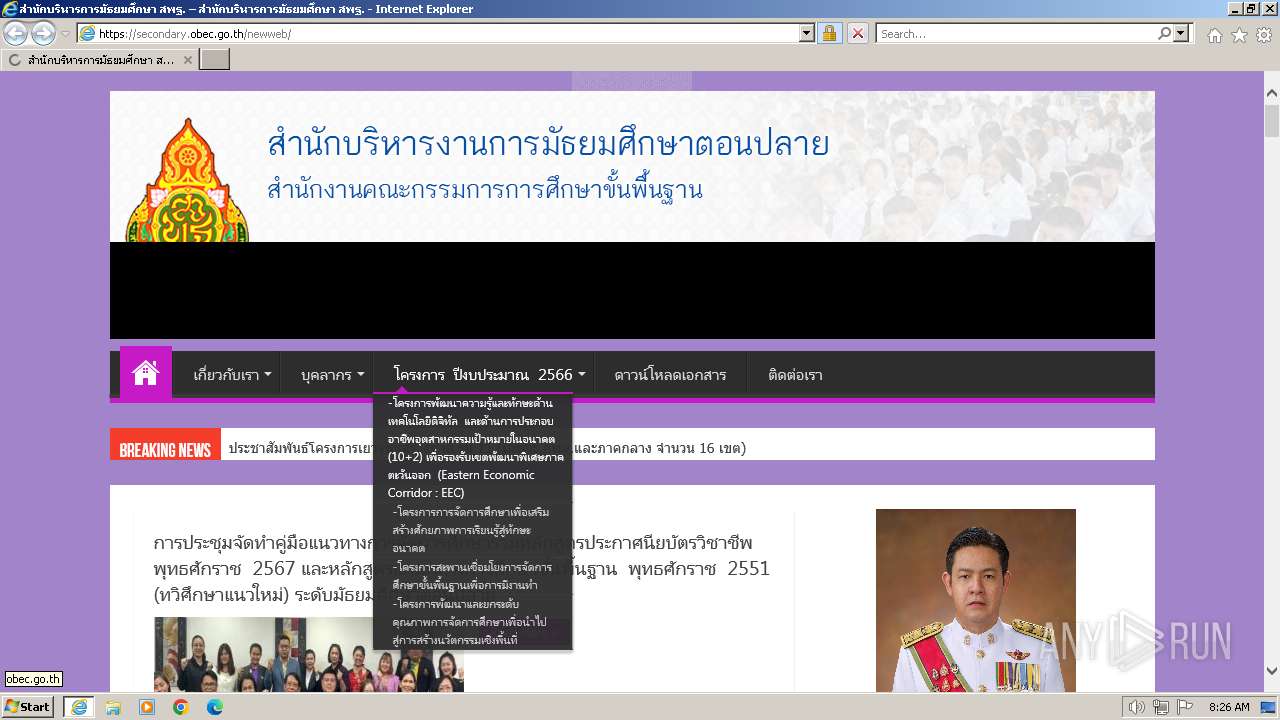The height and width of the screenshot is (720, 1280).
Task: Expand the บุคลากร menu
Action: 333,375
